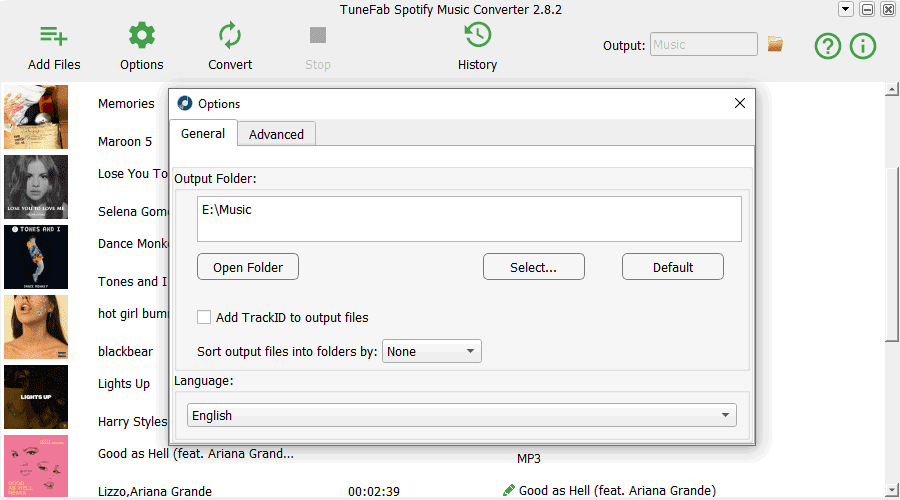900x500 pixels.
Task: Click the MP3 format label
Action: pos(529,458)
